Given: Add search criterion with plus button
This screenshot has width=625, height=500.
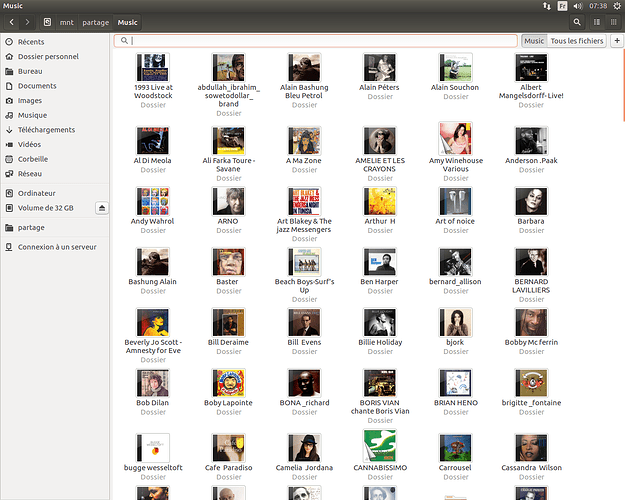Looking at the screenshot, I should tap(617, 41).
